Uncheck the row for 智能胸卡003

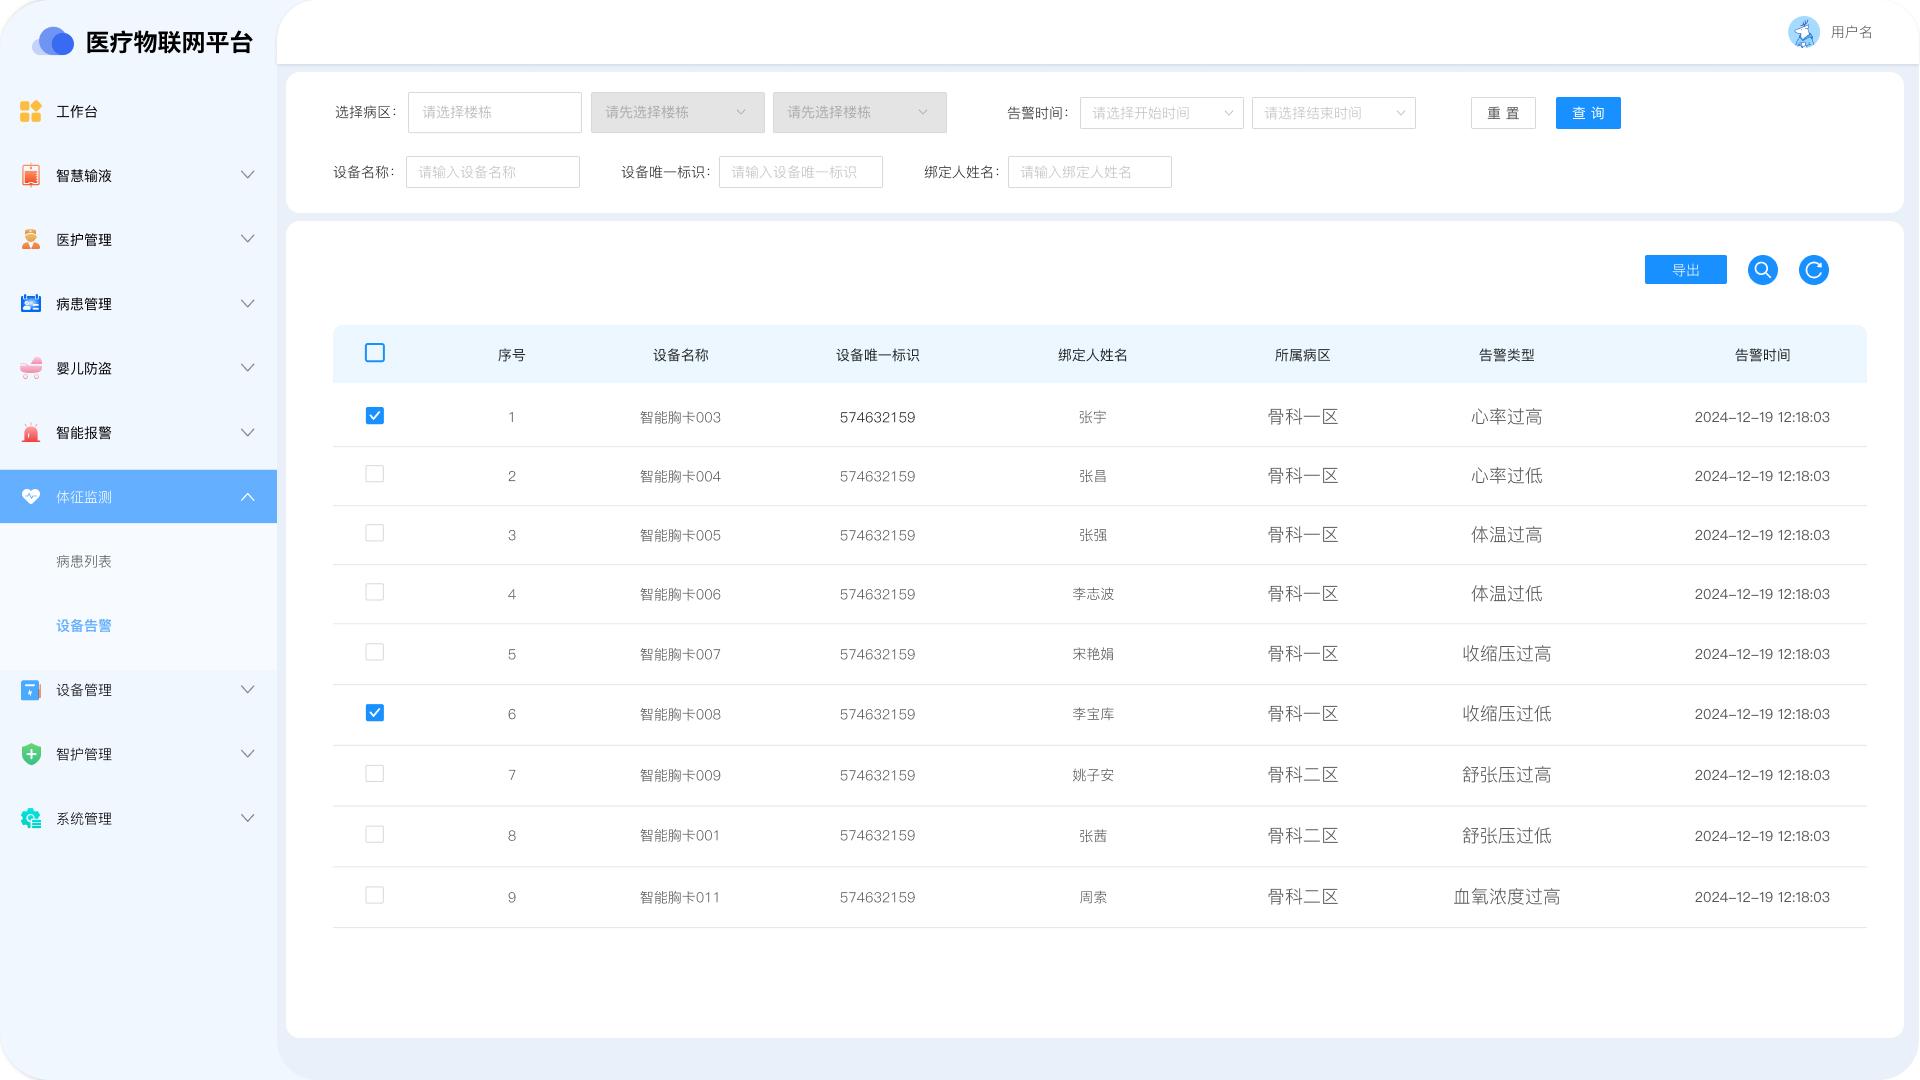coord(375,416)
